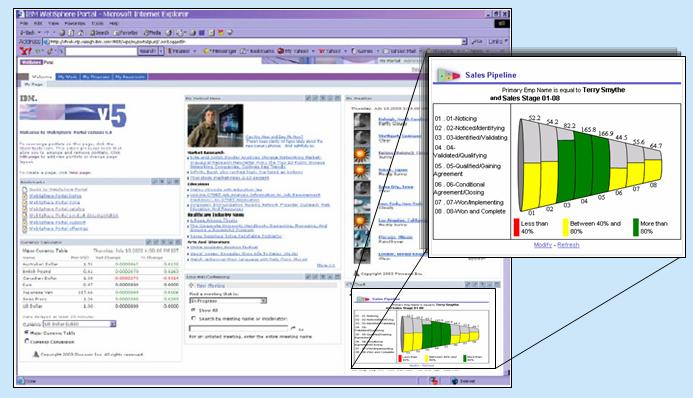Click the Los Angeles sunny weather icon
The image size is (693, 398).
[362, 220]
